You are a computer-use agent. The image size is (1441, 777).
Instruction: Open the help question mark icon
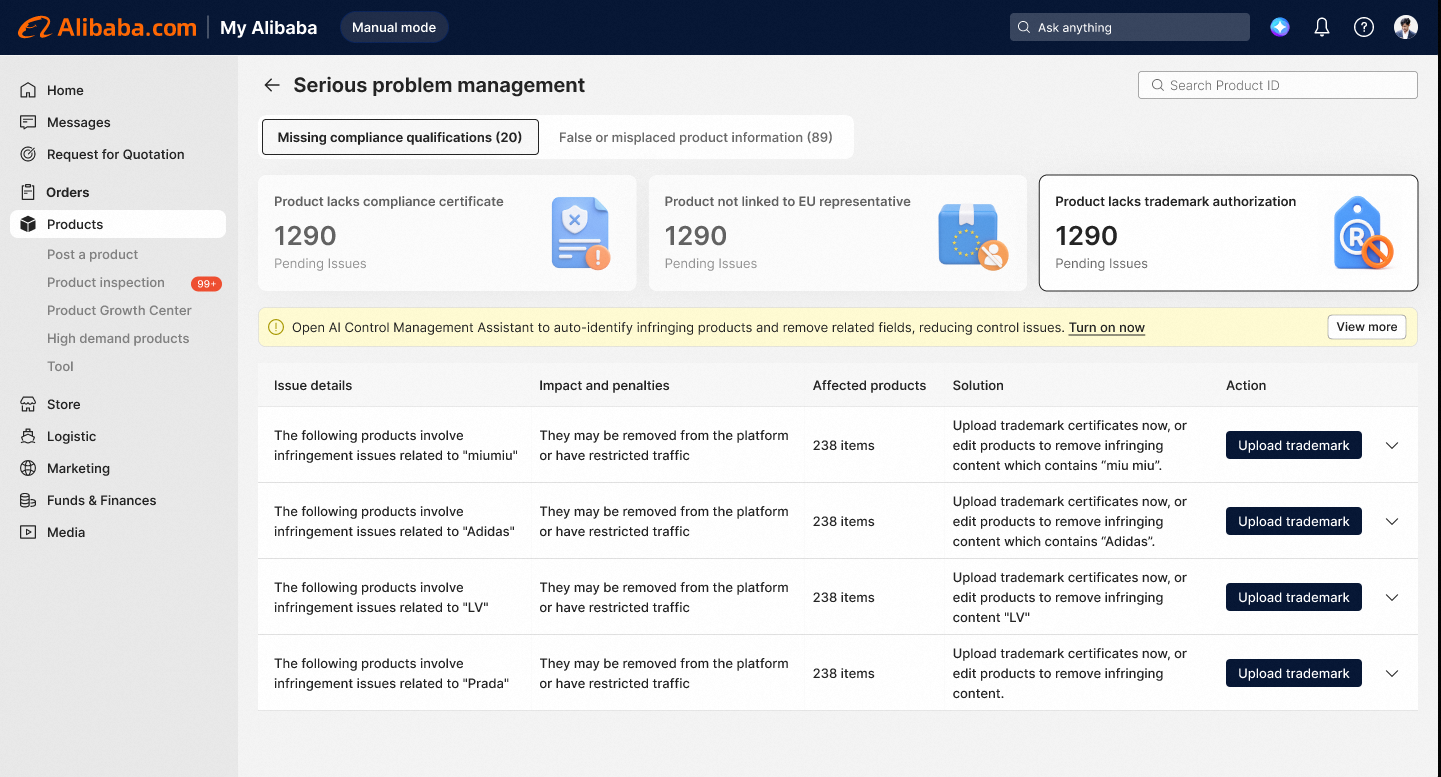tap(1364, 27)
